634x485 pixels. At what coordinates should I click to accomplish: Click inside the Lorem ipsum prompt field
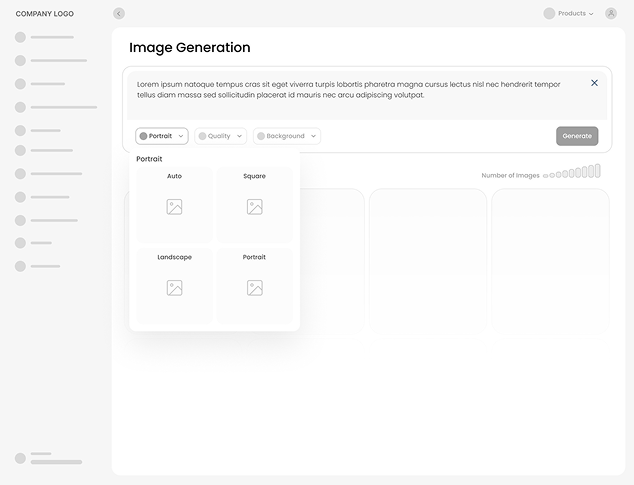point(350,90)
